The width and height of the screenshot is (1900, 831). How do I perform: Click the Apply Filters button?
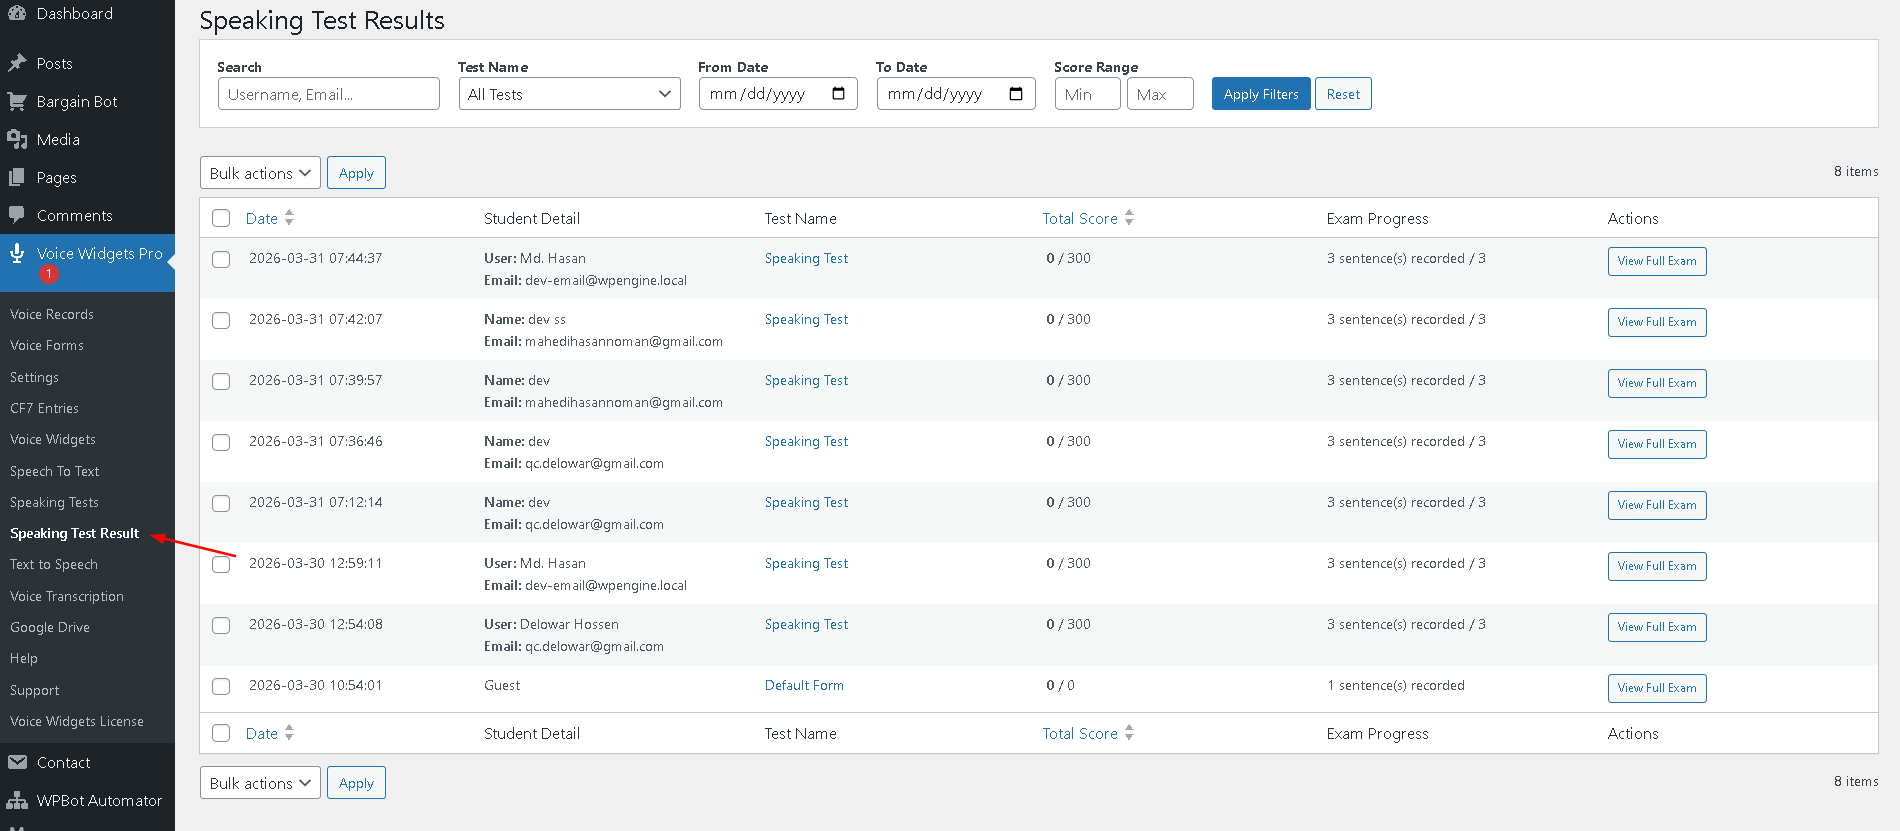pyautogui.click(x=1260, y=94)
